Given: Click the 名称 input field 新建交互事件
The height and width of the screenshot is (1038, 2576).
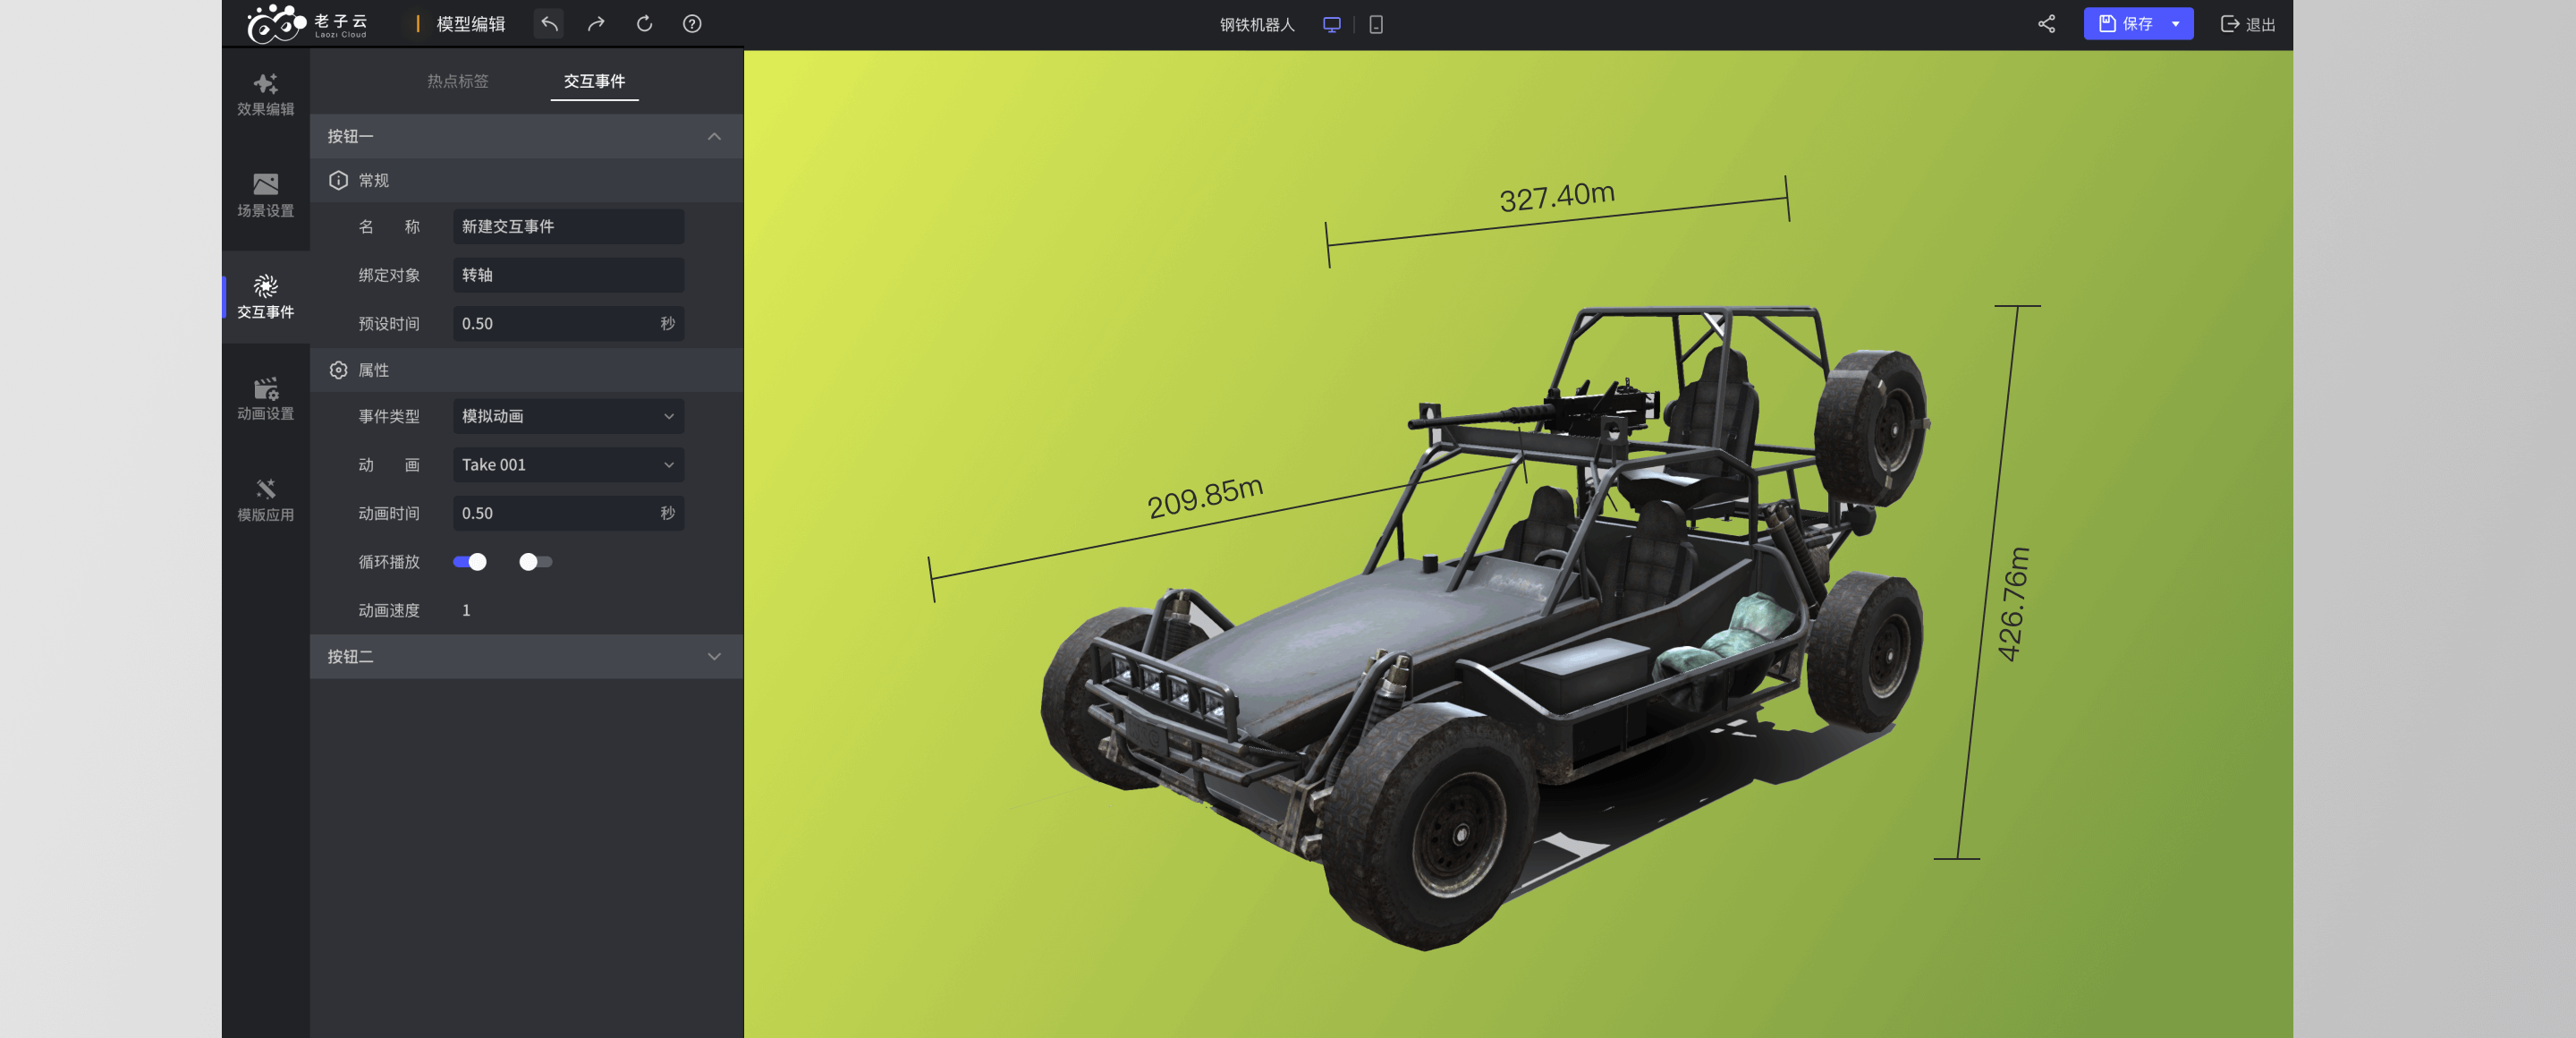Looking at the screenshot, I should click(568, 227).
